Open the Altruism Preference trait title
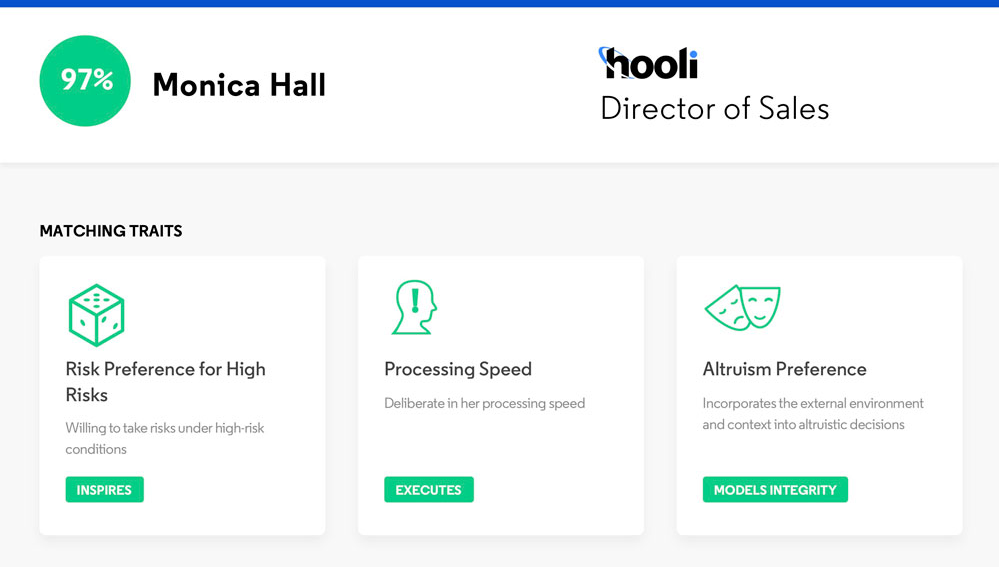The width and height of the screenshot is (999, 567). (784, 369)
